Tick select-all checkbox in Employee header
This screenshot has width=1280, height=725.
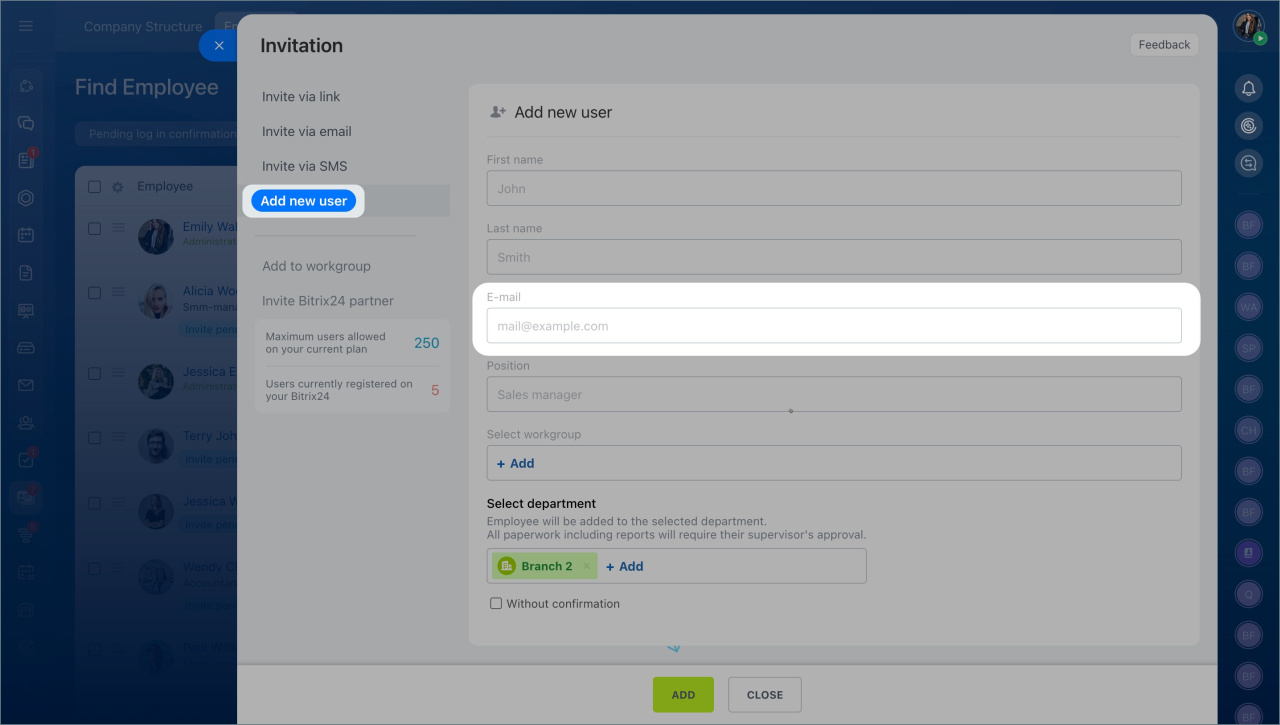click(94, 187)
